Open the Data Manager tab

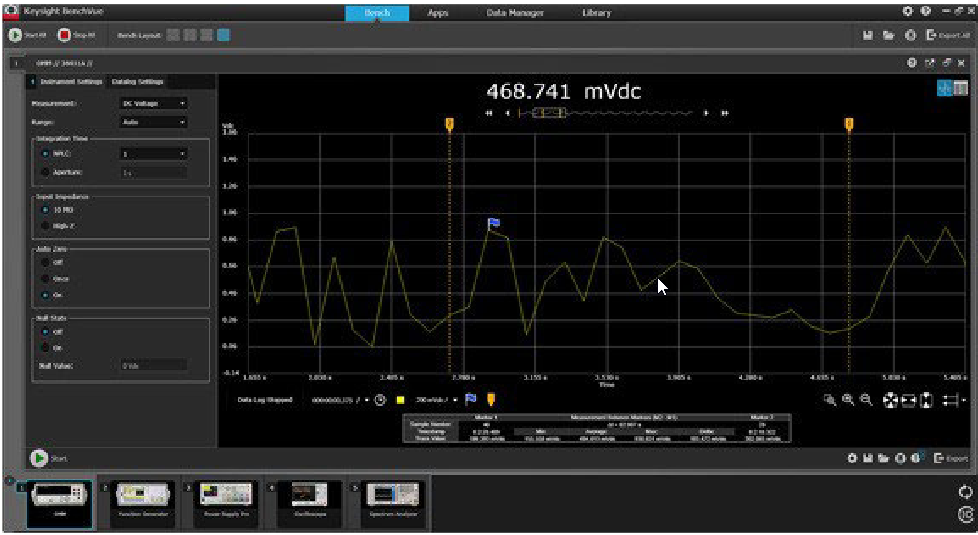click(515, 13)
